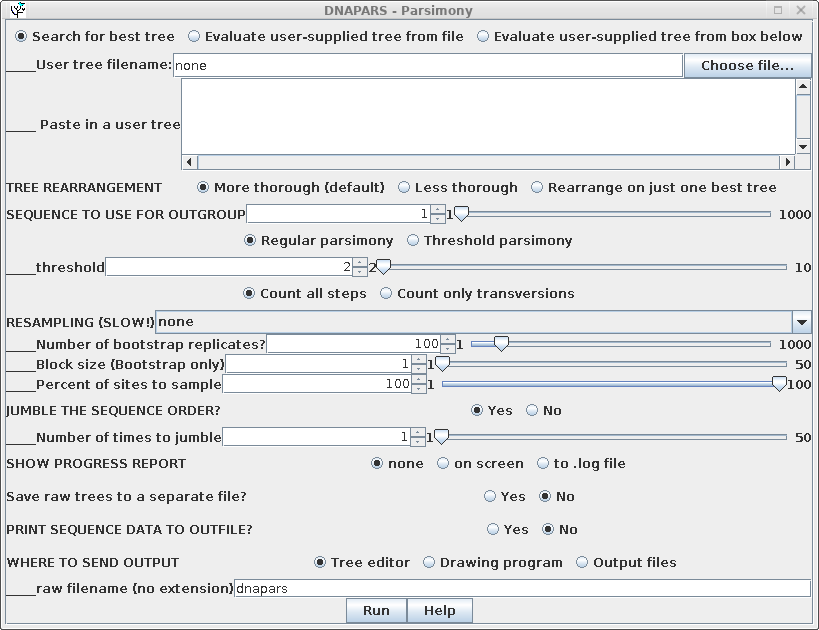Select Less thorough tree rearrangement

click(x=404, y=187)
